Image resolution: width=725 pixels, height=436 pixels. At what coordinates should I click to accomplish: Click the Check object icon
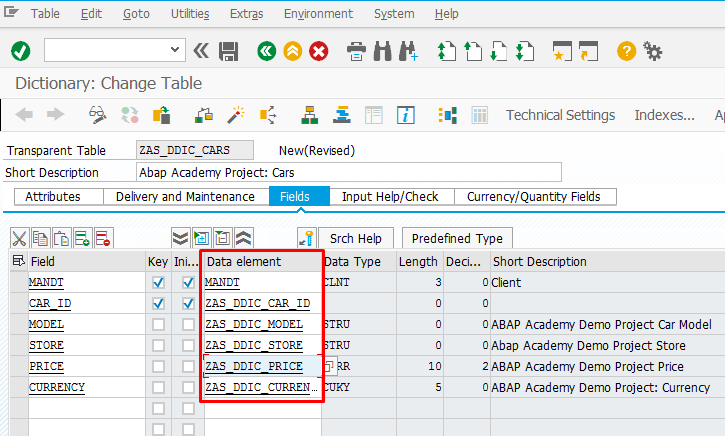(x=203, y=115)
